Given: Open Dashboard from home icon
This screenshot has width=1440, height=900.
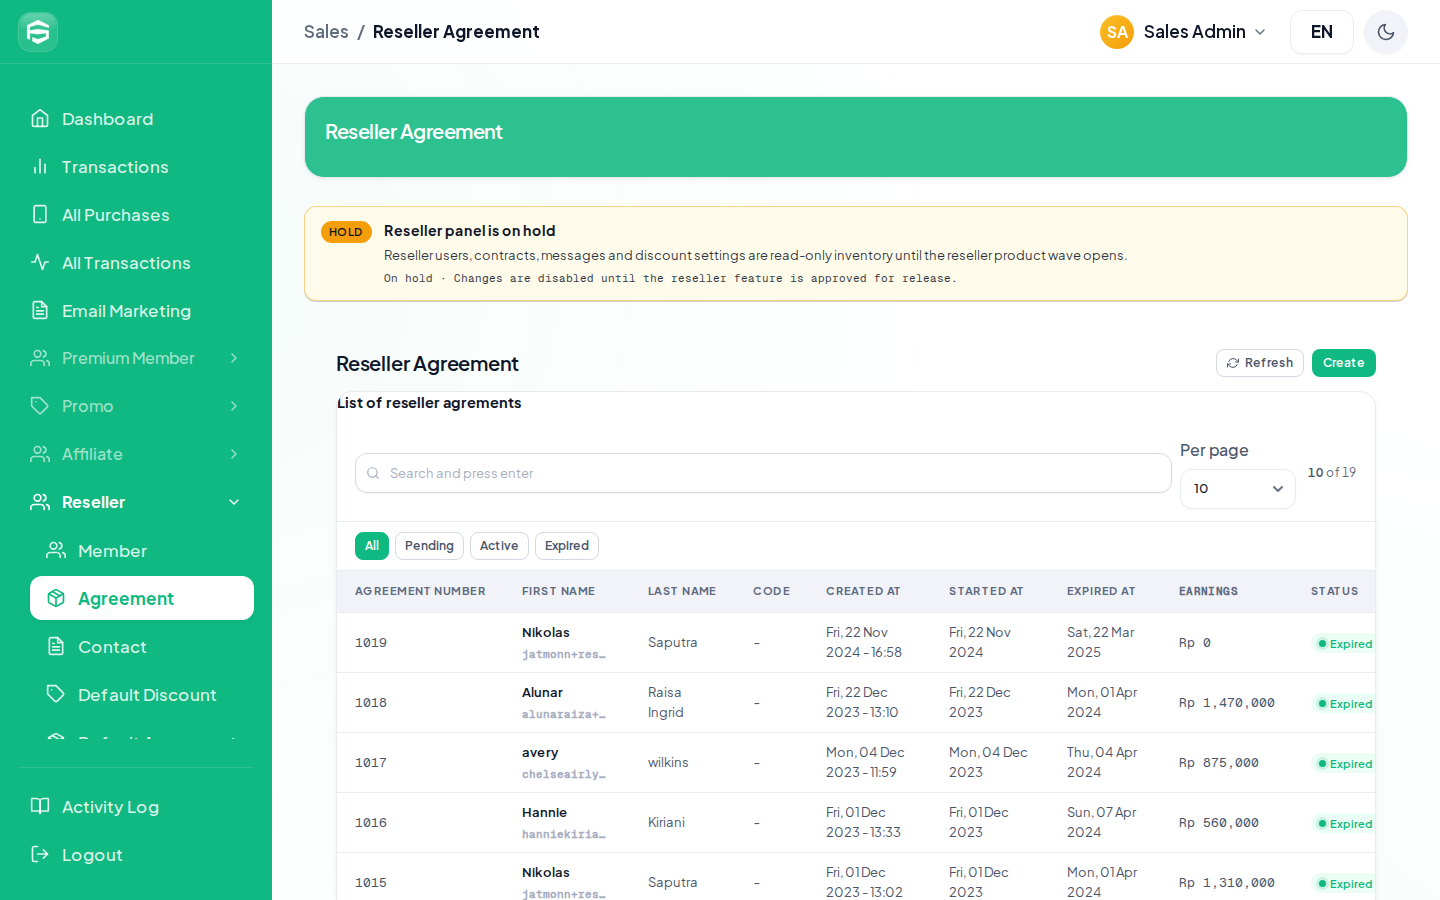Looking at the screenshot, I should 40,118.
